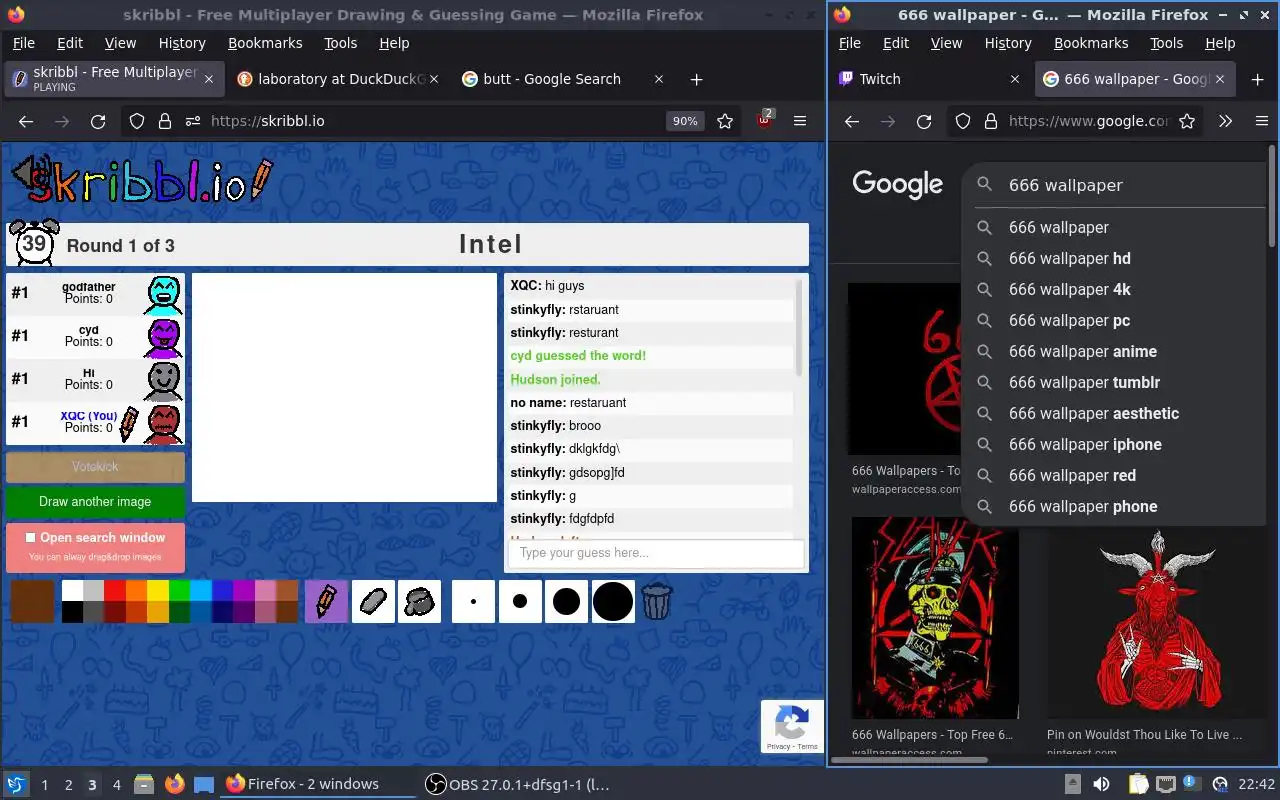
Task: Click the Votekick button
Action: [95, 467]
